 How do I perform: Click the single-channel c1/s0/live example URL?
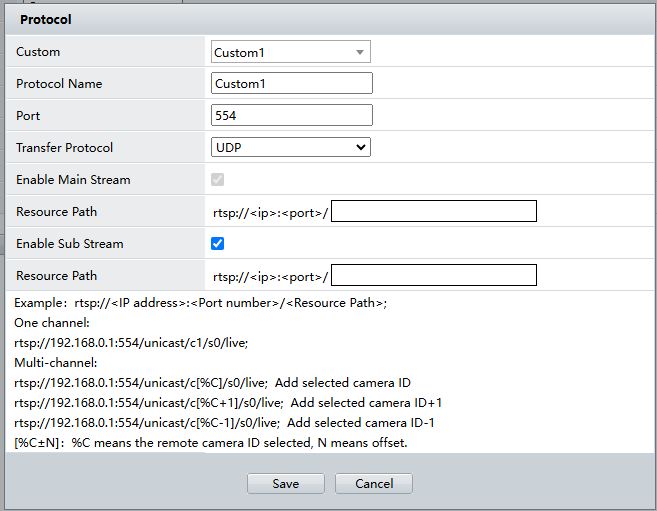click(x=131, y=342)
